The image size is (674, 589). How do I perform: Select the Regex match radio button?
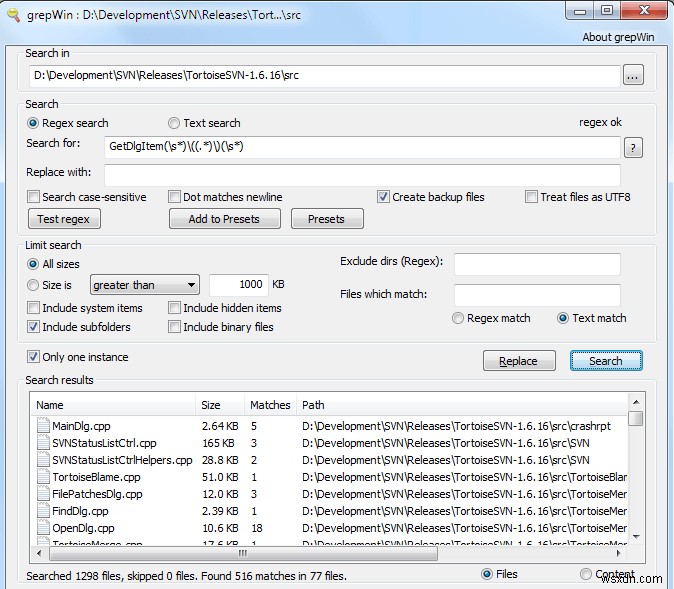[458, 318]
